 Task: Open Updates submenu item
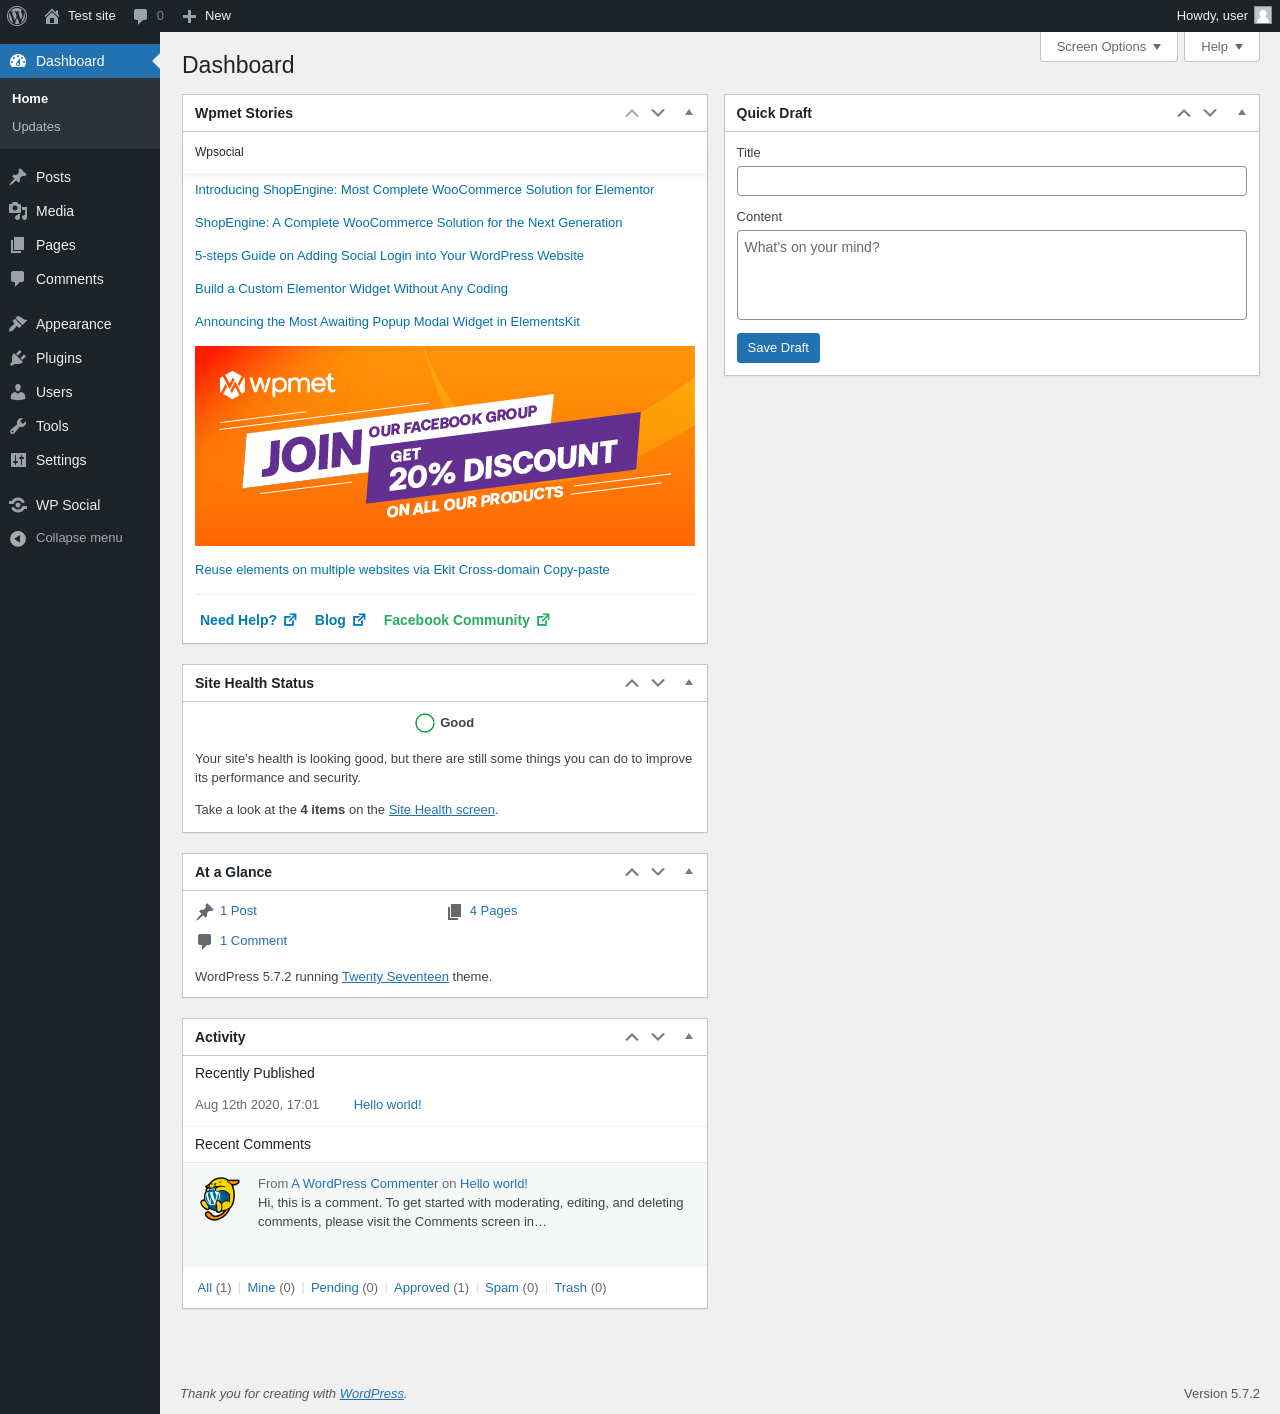[x=36, y=127]
